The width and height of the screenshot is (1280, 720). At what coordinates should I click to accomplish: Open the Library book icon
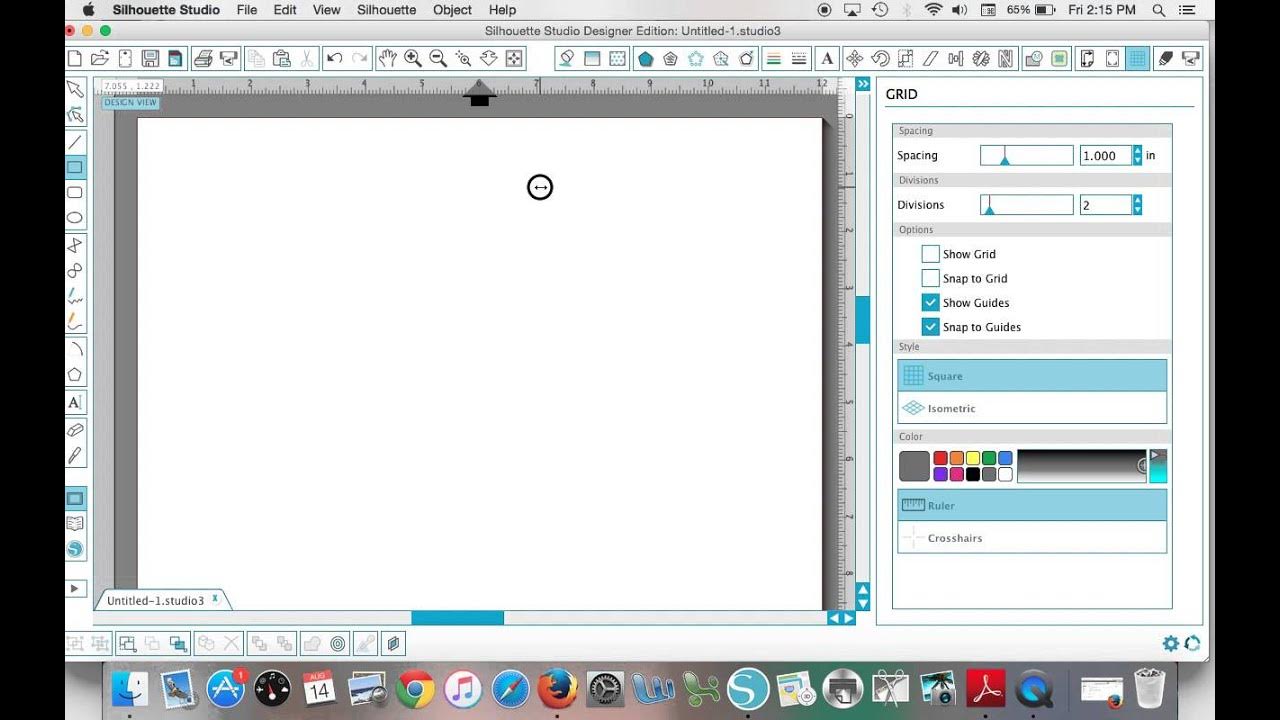[75, 523]
